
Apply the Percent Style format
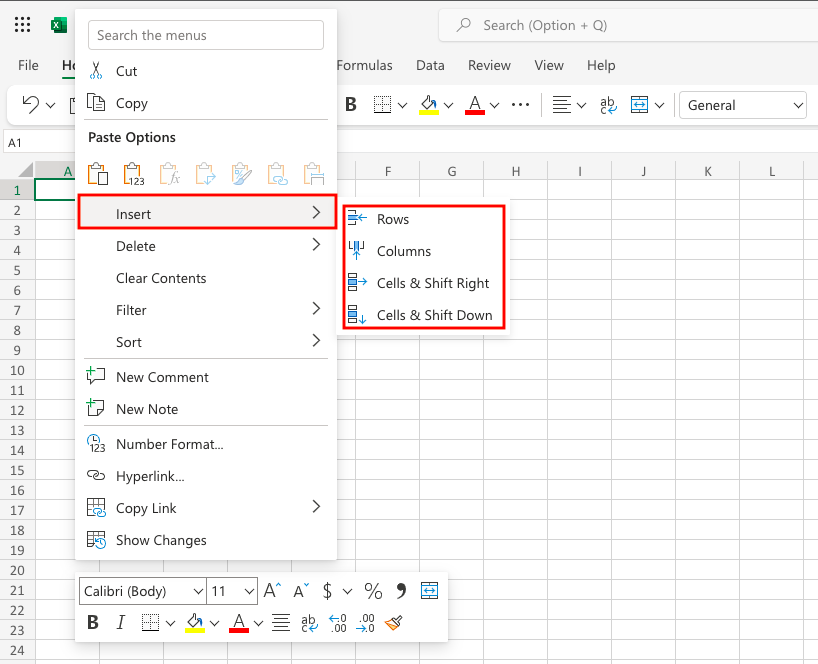click(372, 591)
